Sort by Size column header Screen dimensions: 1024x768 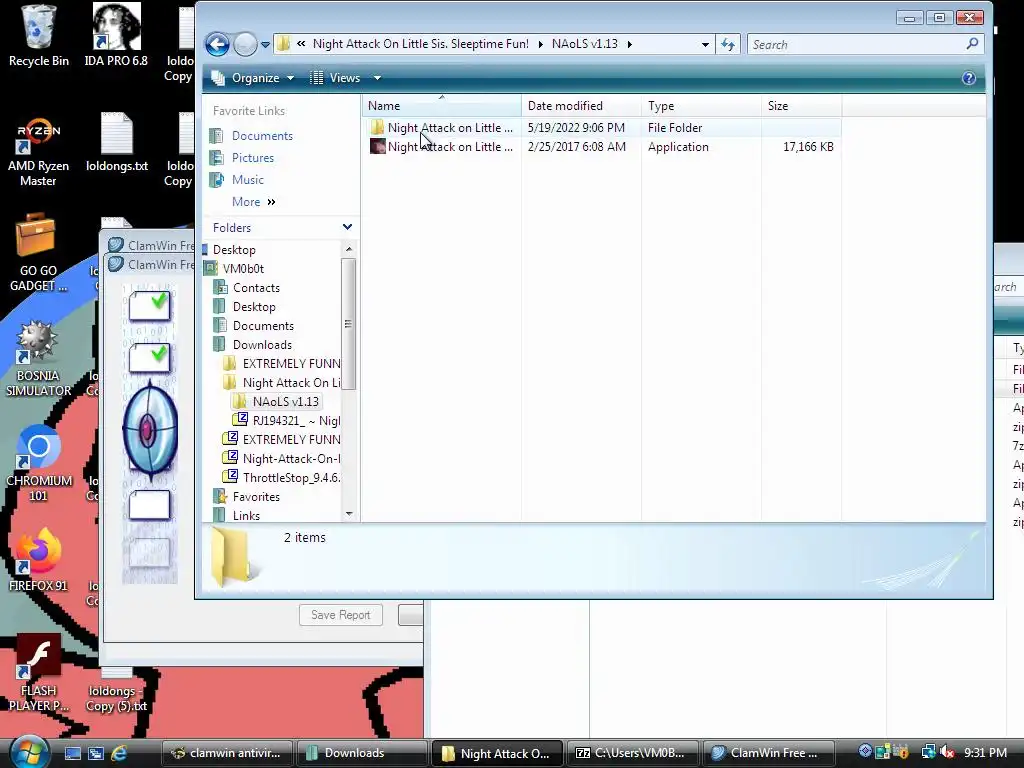point(801,105)
